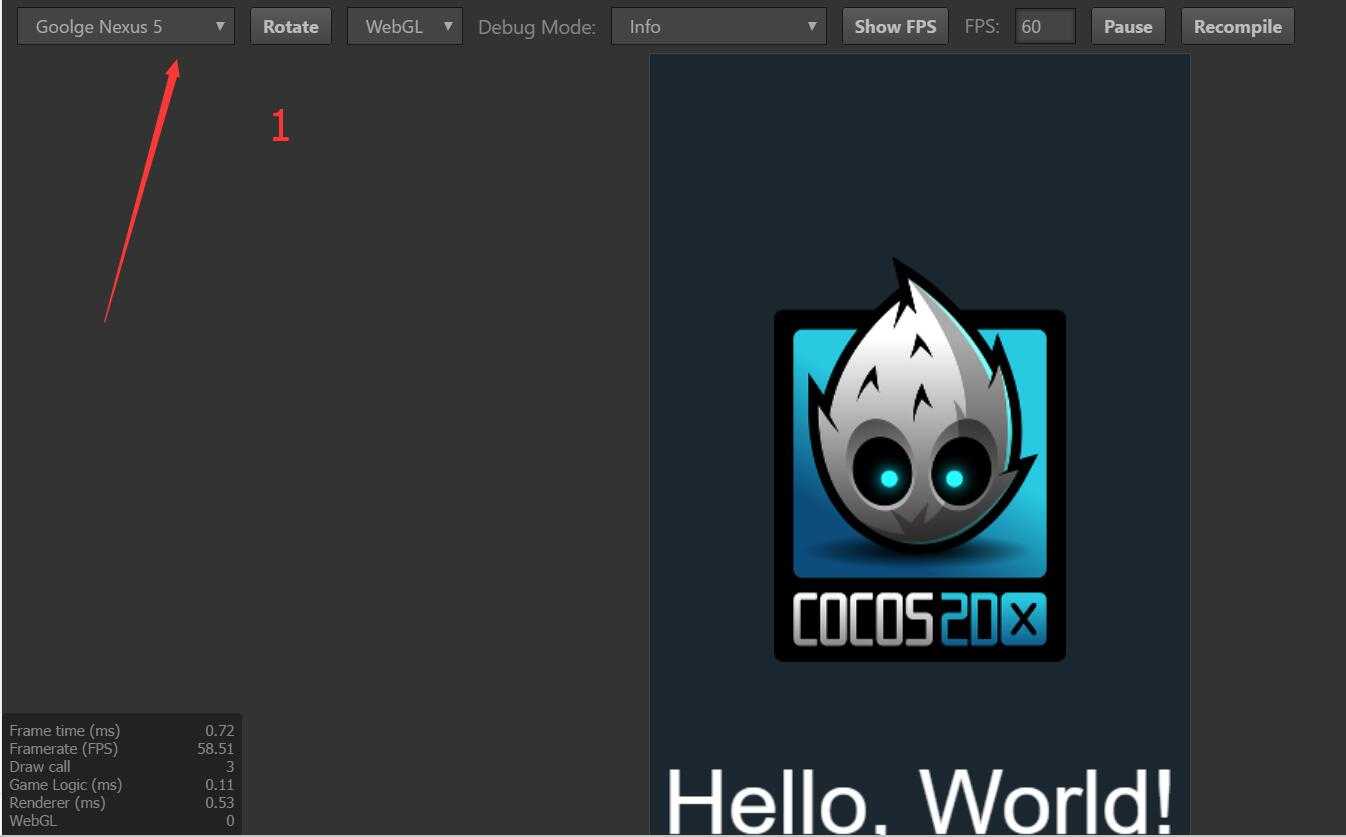The image size is (1346, 837).
Task: Click the 0.72 frame time value
Action: [219, 731]
